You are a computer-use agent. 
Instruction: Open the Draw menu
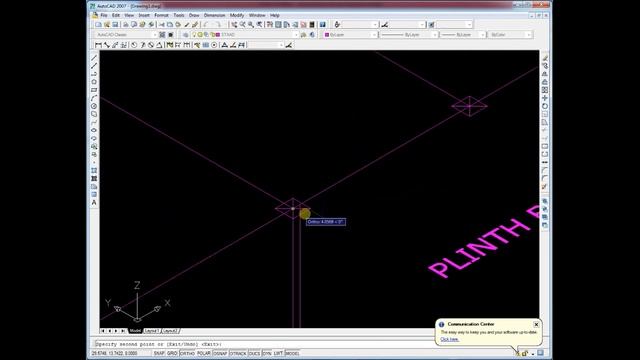(x=194, y=15)
